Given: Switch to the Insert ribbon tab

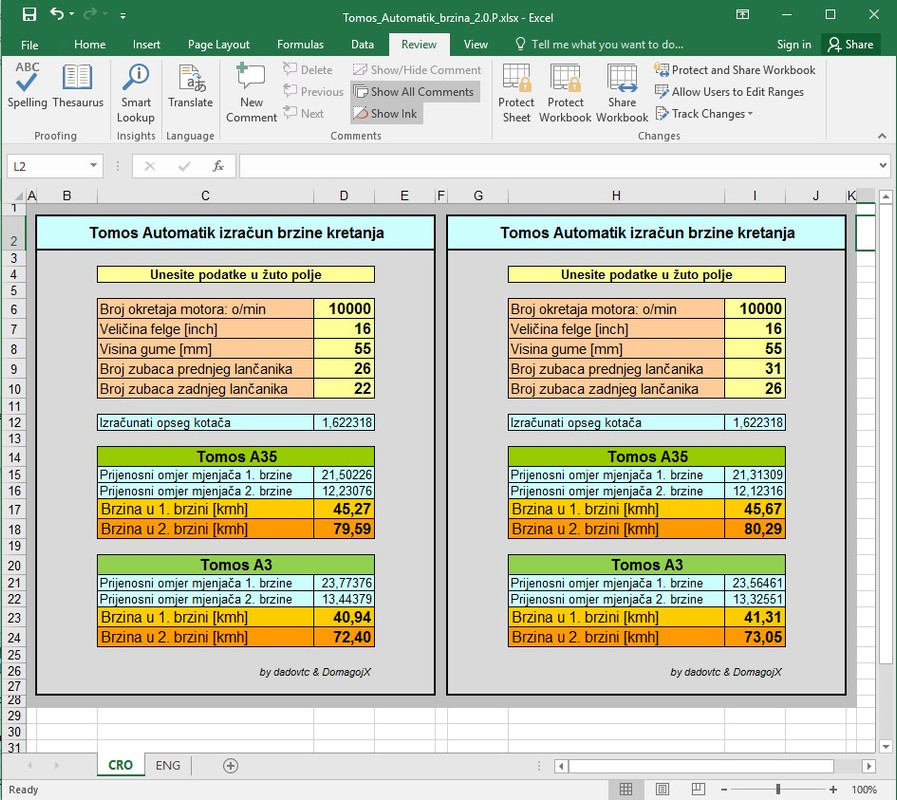Looking at the screenshot, I should point(146,45).
